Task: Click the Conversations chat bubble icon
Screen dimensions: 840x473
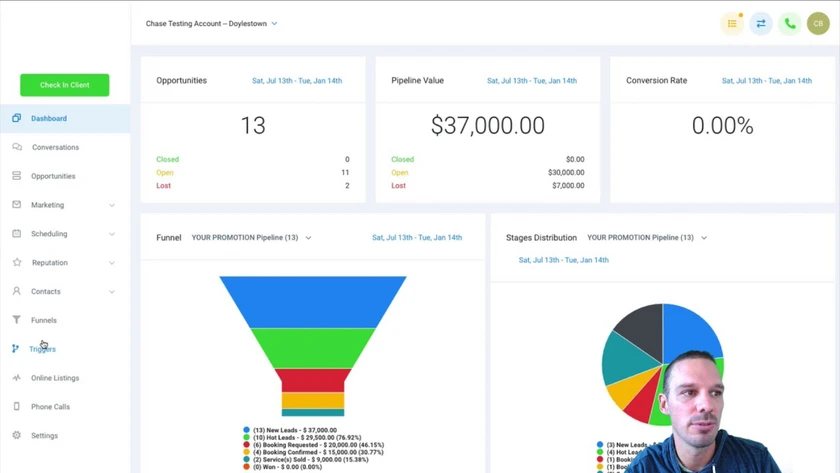Action: pos(17,147)
